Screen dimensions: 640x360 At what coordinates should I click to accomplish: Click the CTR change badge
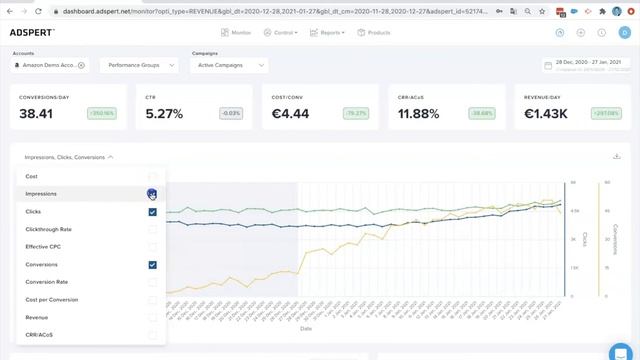pyautogui.click(x=231, y=113)
